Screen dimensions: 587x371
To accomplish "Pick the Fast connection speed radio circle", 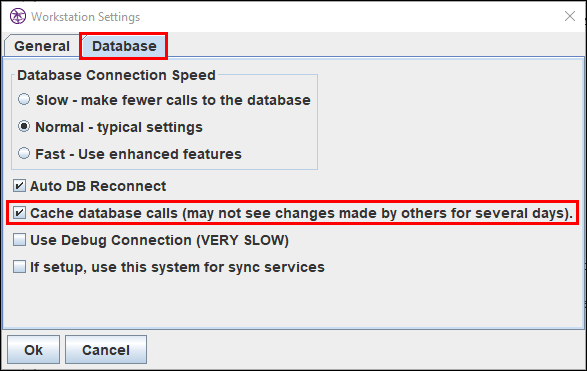I will point(24,153).
